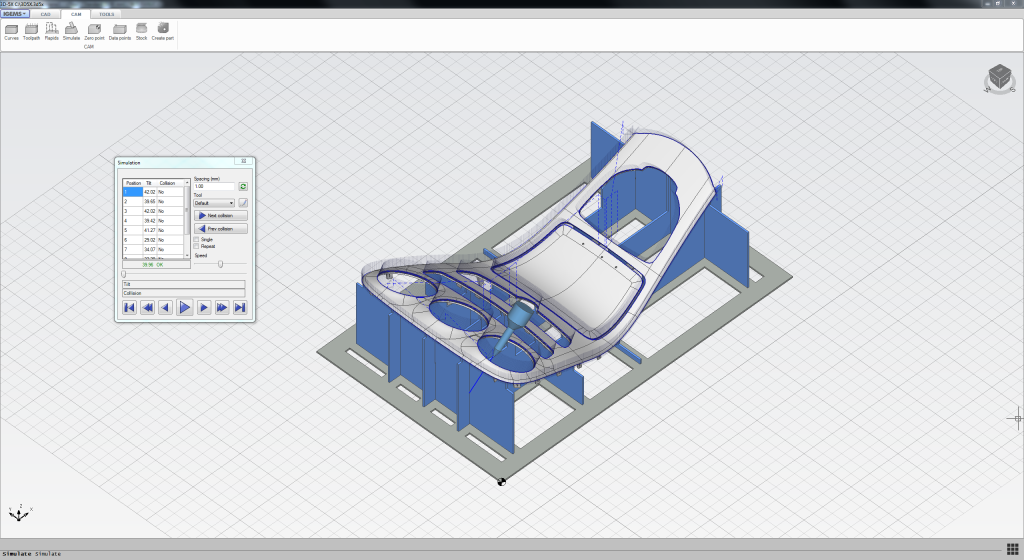
Task: Click the Collision progress bar
Action: [184, 293]
